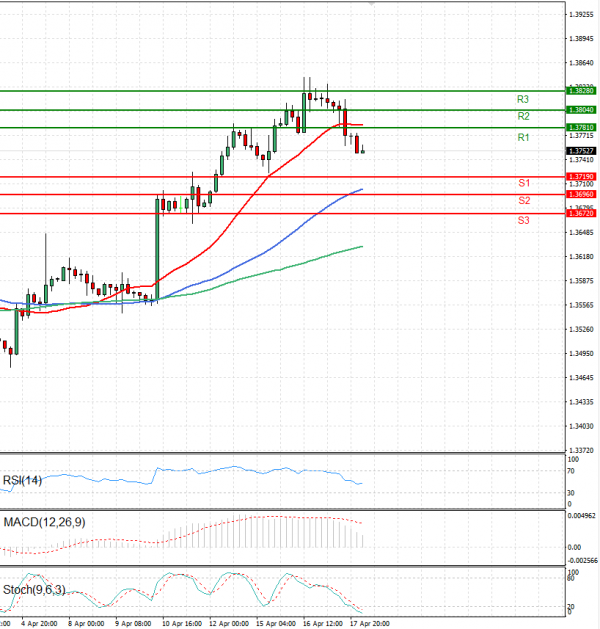Click the S3 support level label
The height and width of the screenshot is (629, 600).
(x=523, y=220)
